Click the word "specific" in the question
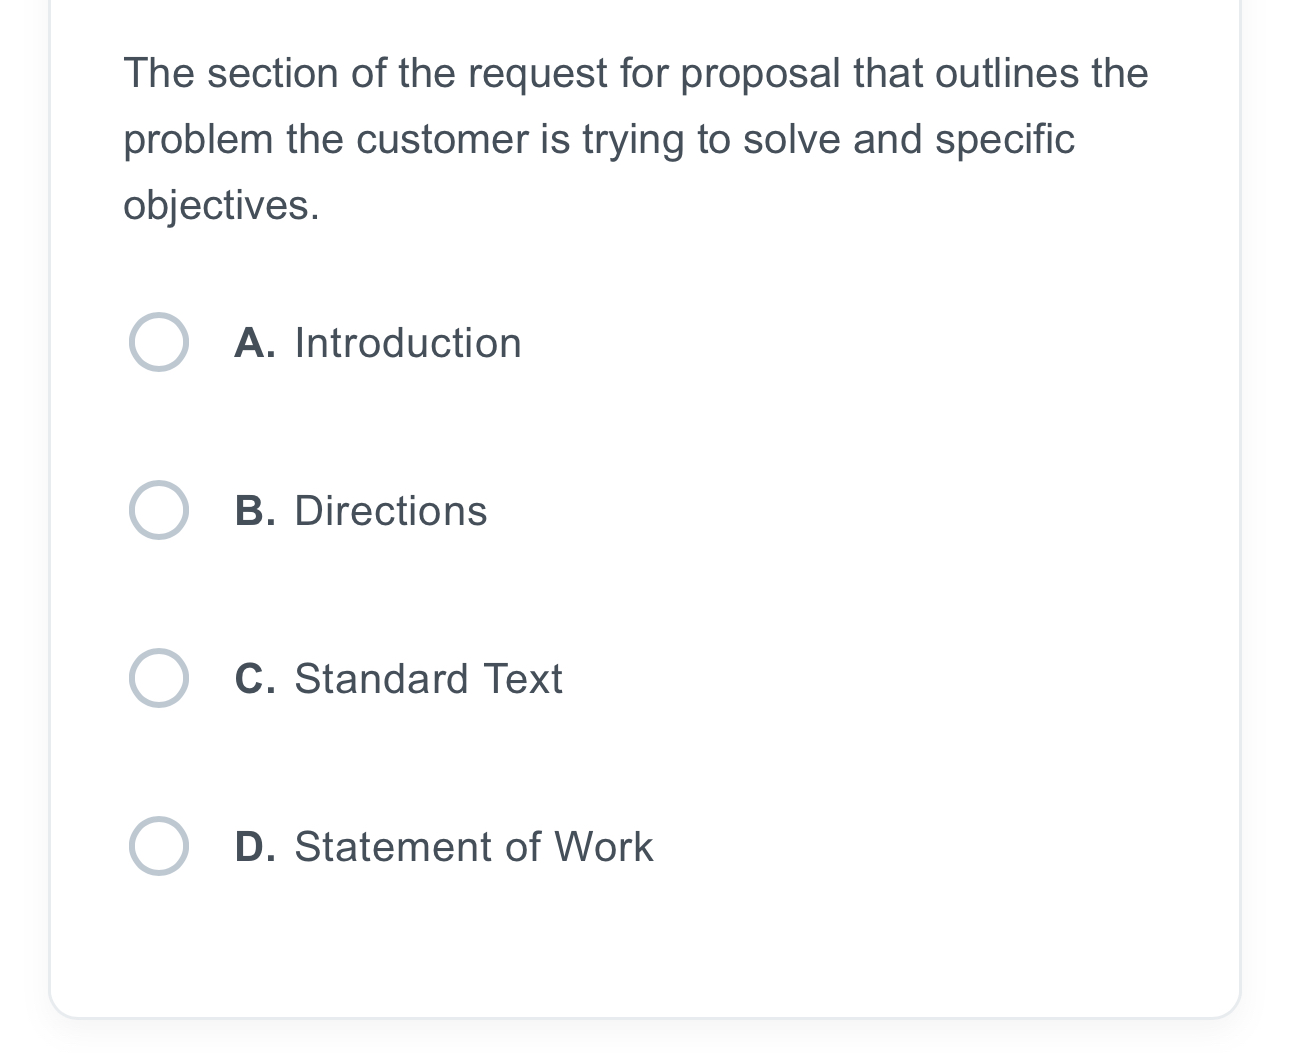Screen dimensions: 1290x1053 click(1004, 139)
